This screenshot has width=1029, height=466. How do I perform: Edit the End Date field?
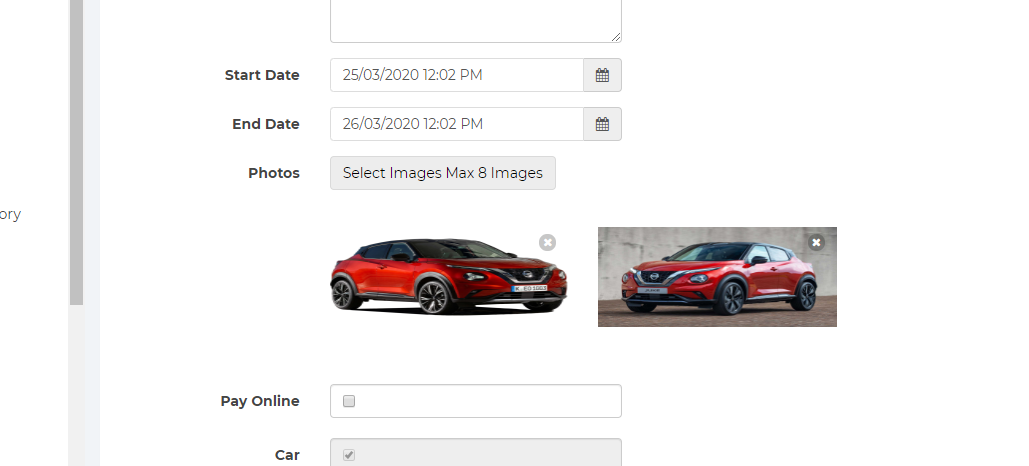click(457, 124)
